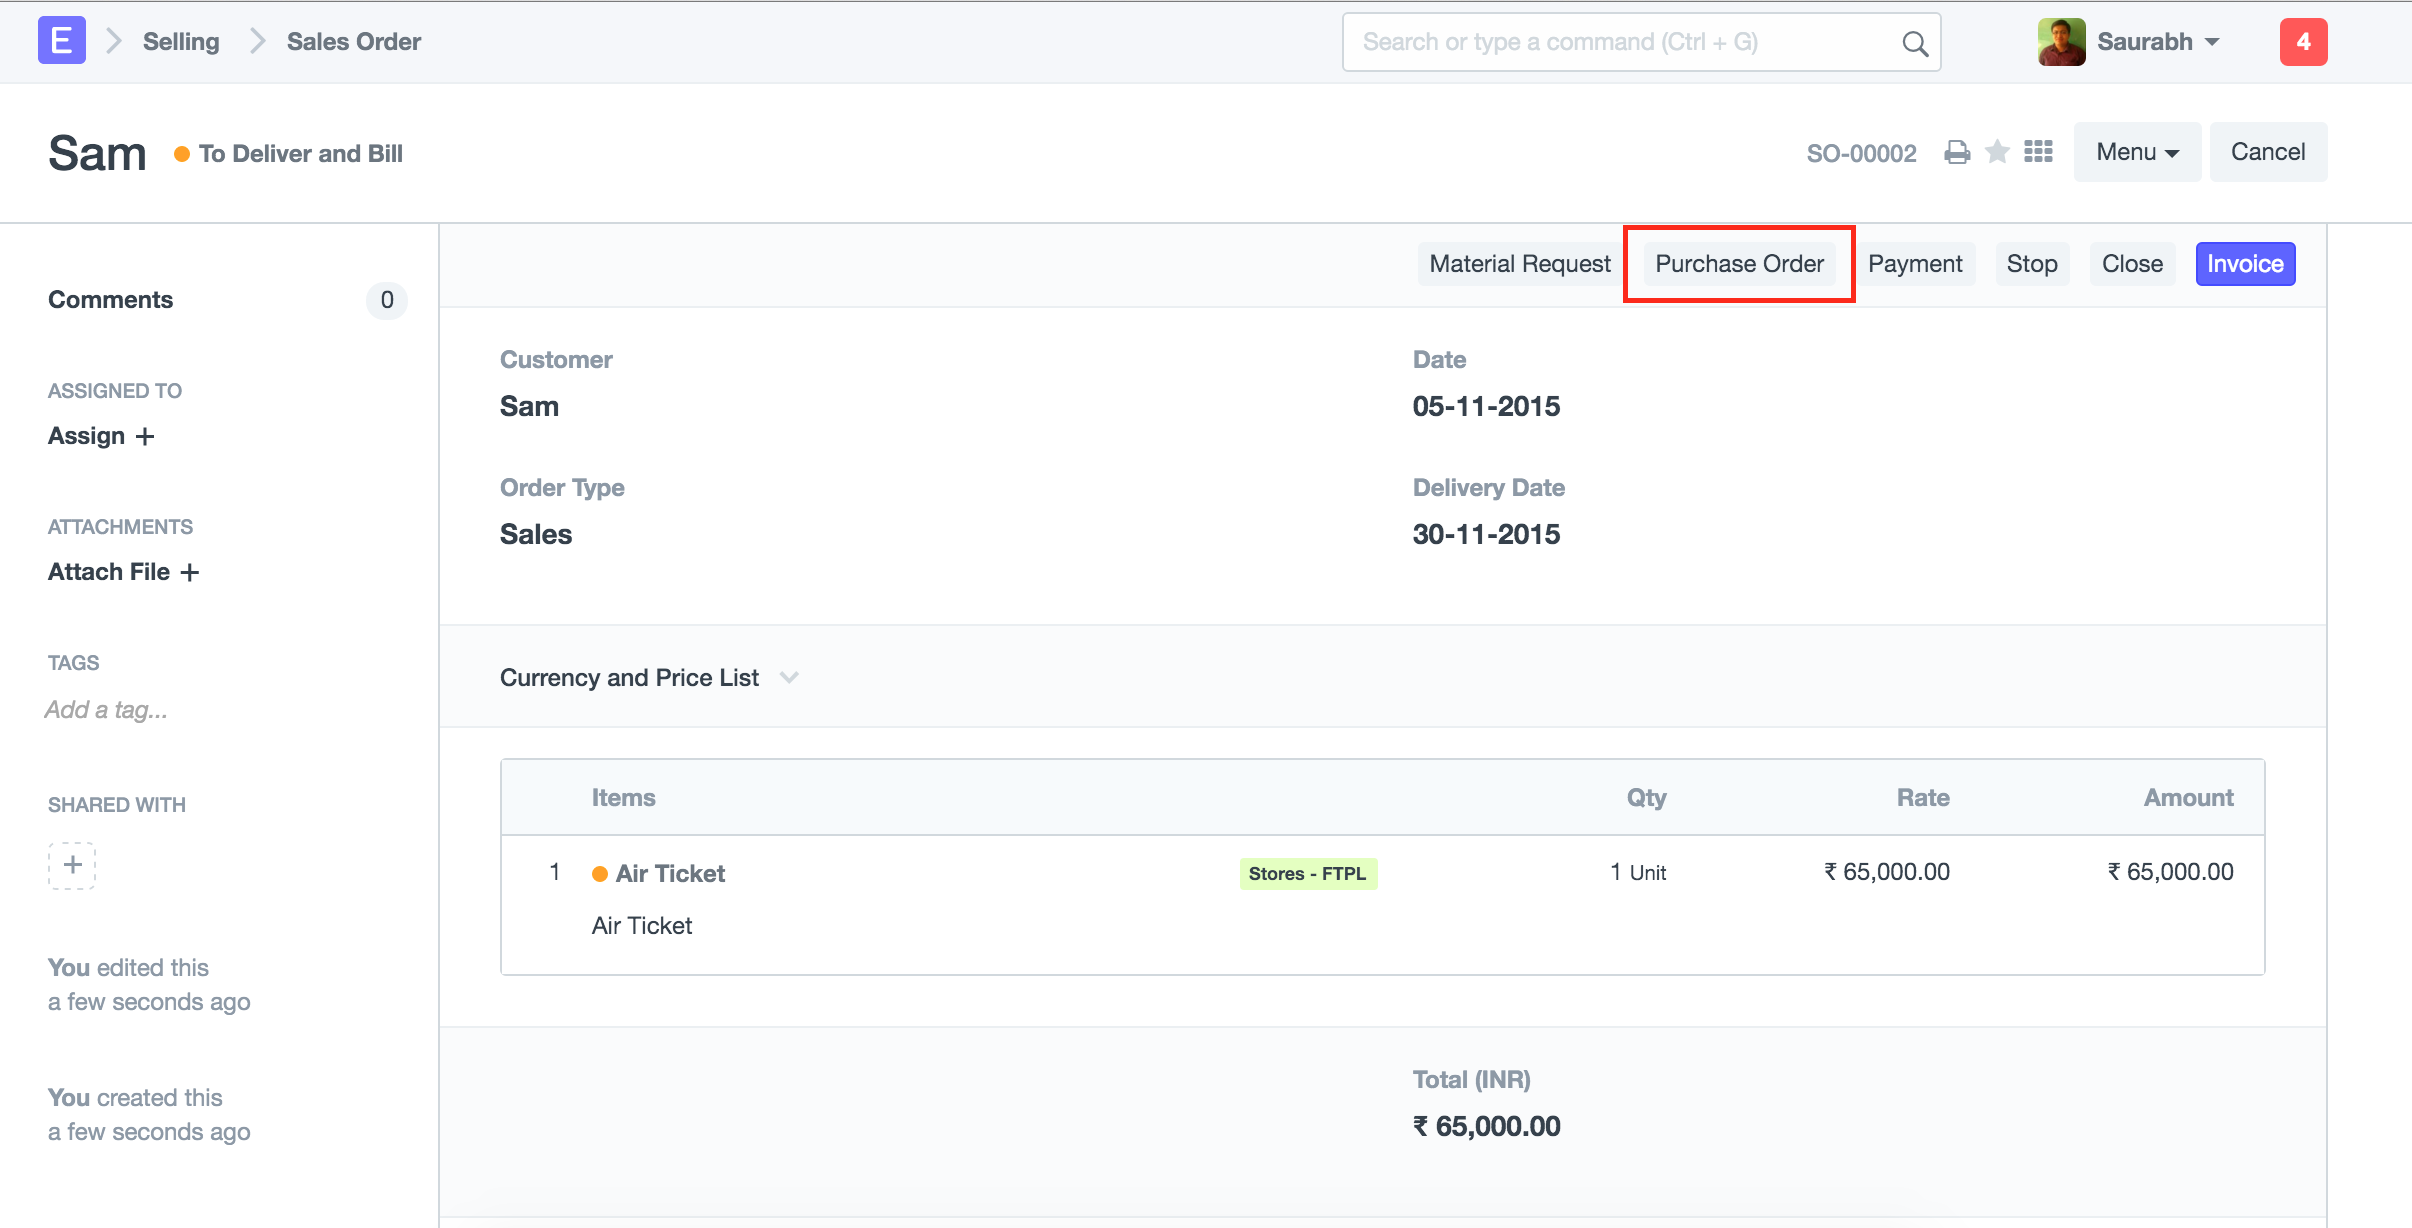Viewport: 2412px width, 1228px height.
Task: Click the red notification badge showing 4
Action: pos(2302,42)
